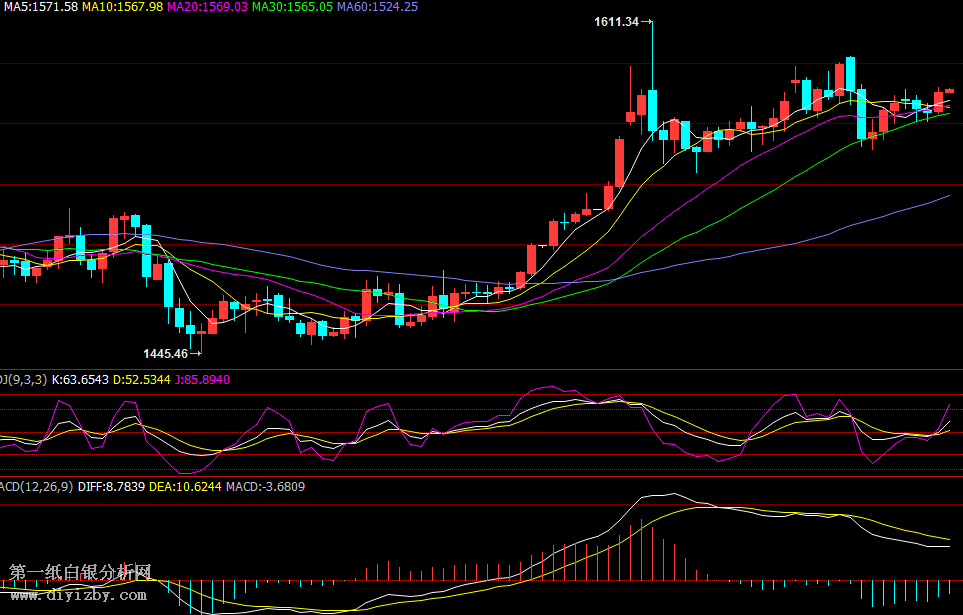Screen dimensions: 963x615
Task: Select the green MA30:1565.05 label
Action: [292, 7]
